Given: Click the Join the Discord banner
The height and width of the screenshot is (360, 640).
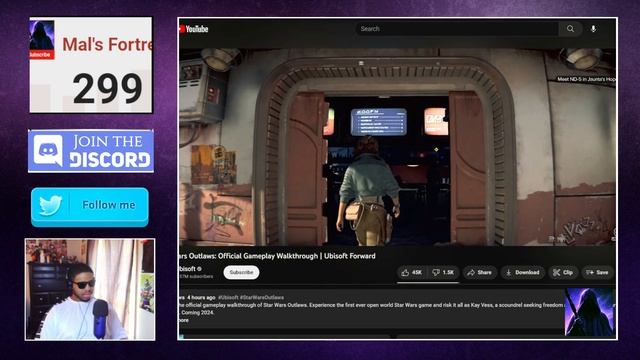Looking at the screenshot, I should click(x=91, y=151).
